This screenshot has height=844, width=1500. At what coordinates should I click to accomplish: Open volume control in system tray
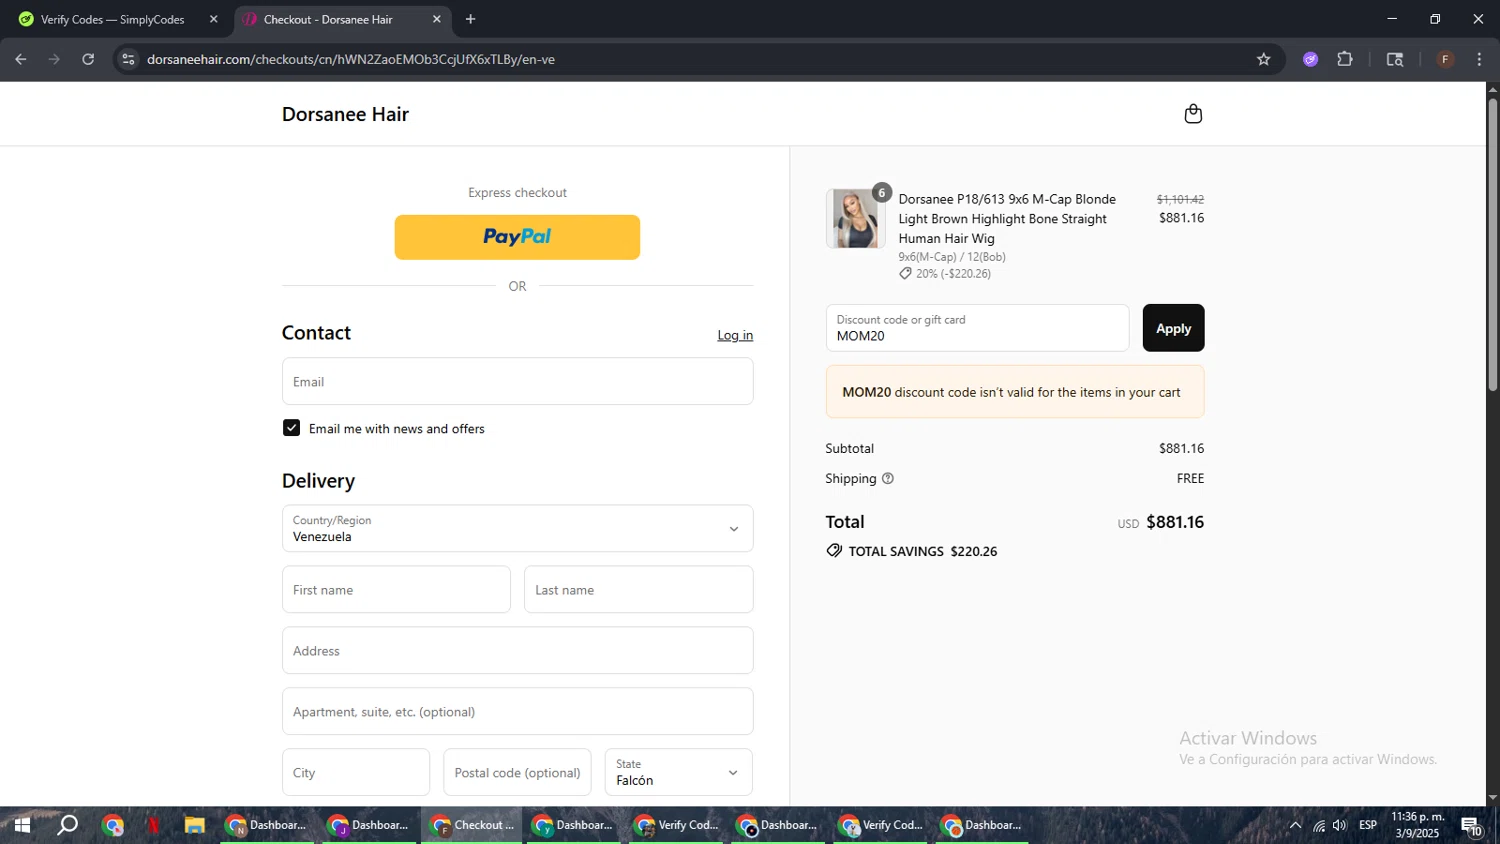[1340, 825]
